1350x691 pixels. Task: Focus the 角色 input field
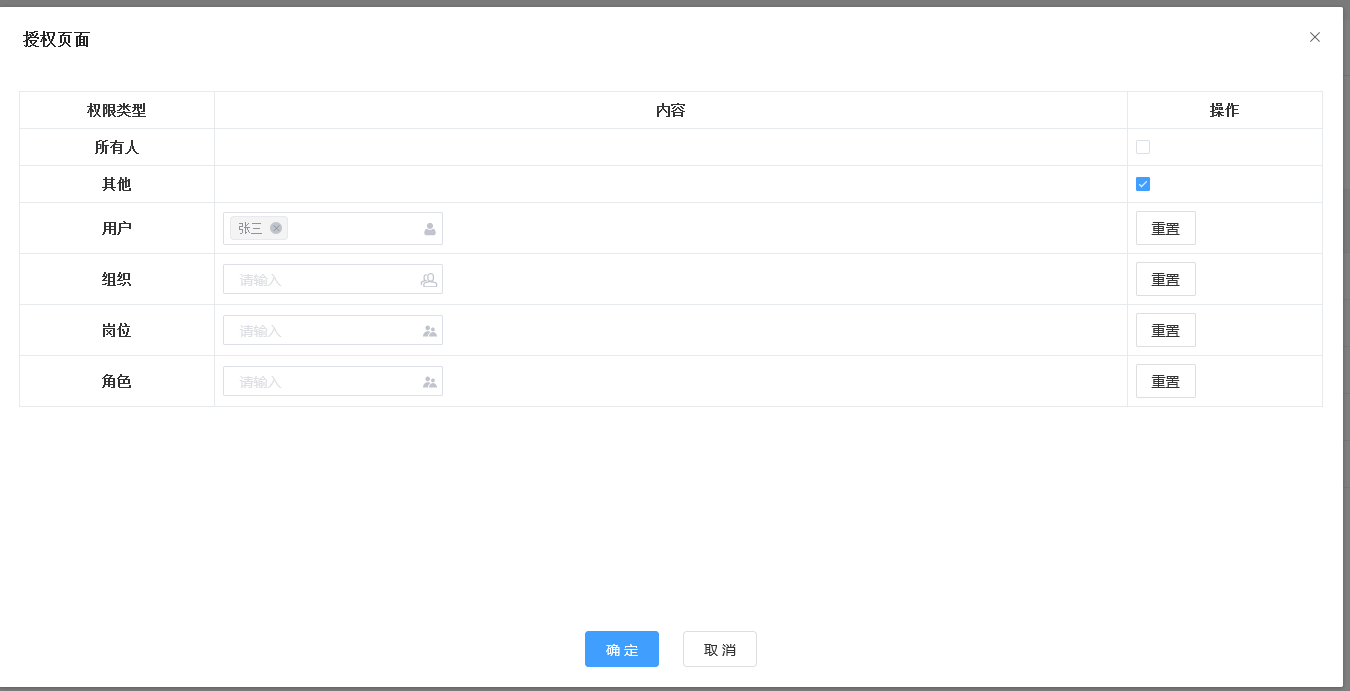point(333,381)
